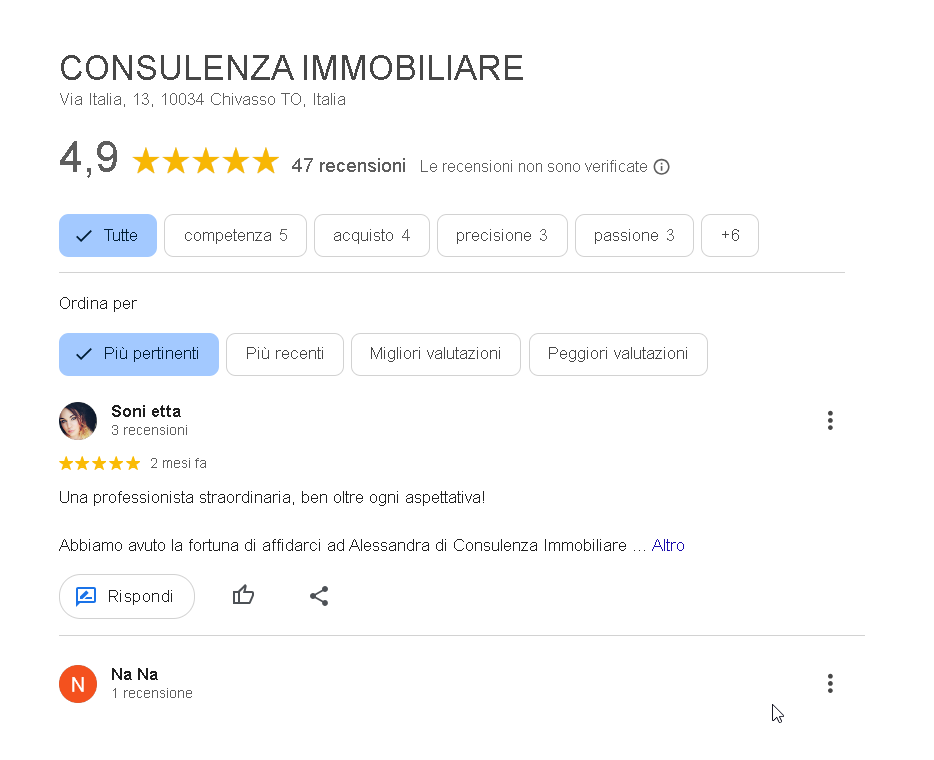Open the 47 recensioni link

coord(349,165)
